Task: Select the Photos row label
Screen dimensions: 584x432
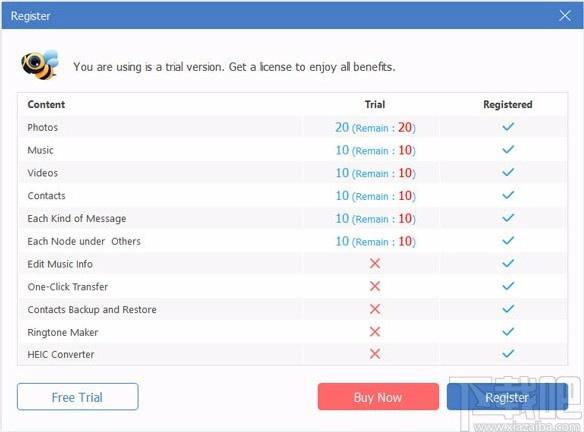Action: pos(42,127)
